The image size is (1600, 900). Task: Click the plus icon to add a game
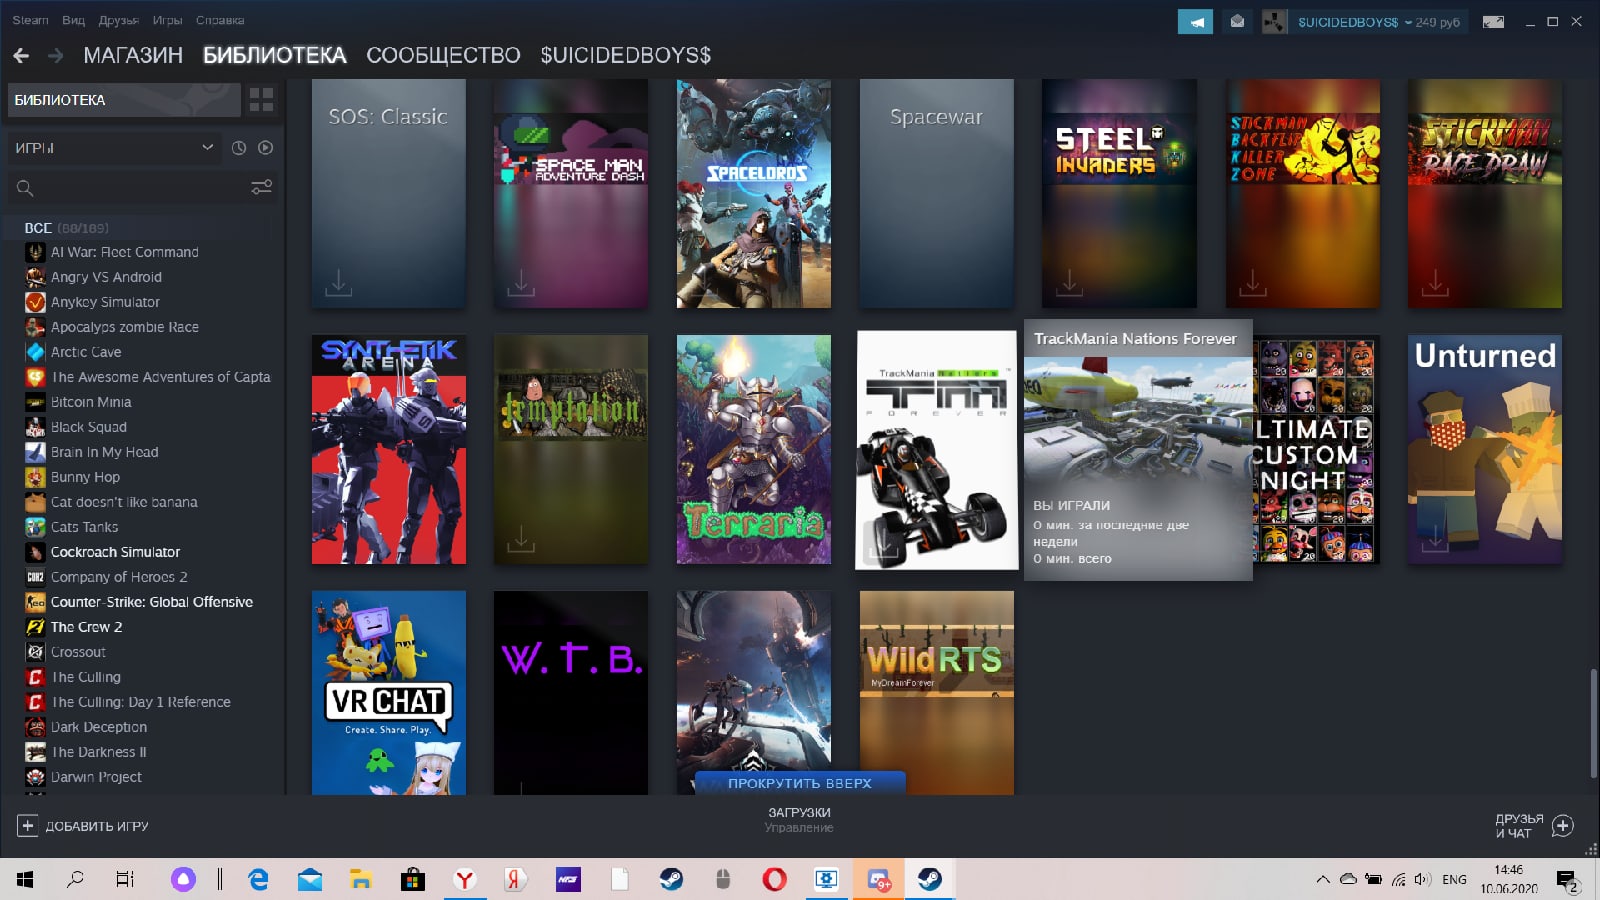coord(28,826)
